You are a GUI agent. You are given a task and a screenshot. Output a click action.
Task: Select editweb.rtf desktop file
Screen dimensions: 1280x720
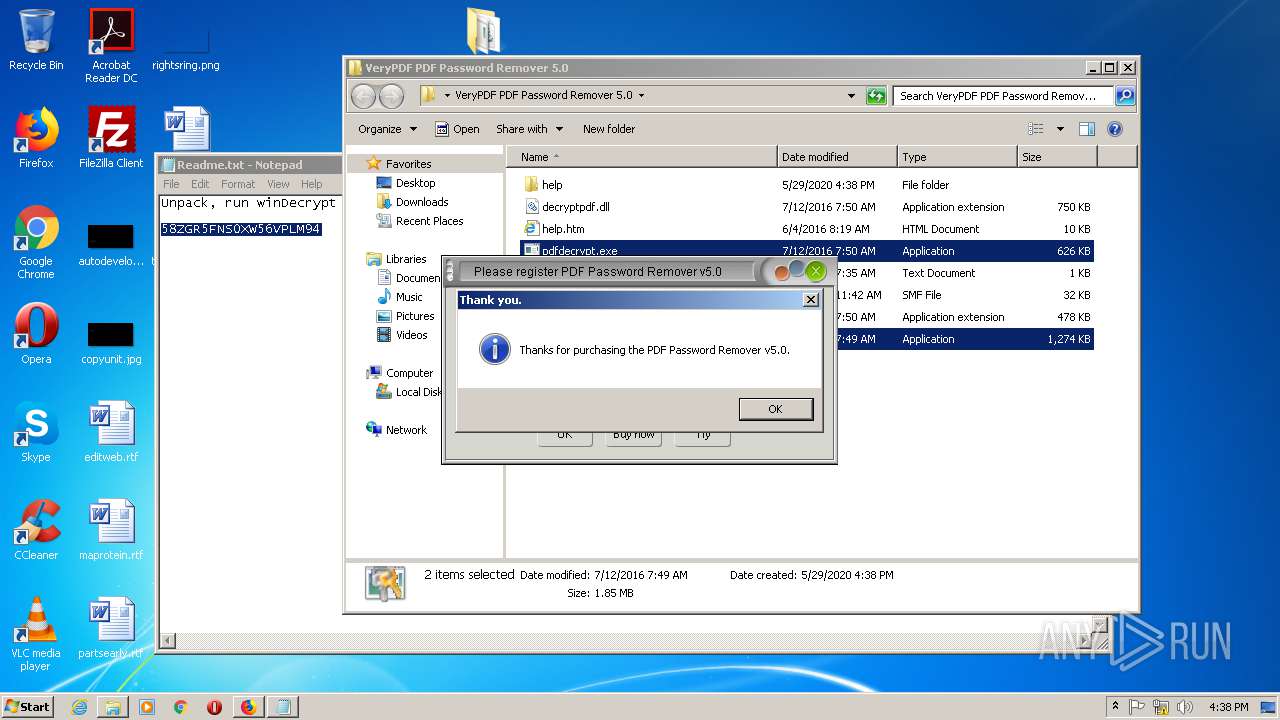(111, 432)
